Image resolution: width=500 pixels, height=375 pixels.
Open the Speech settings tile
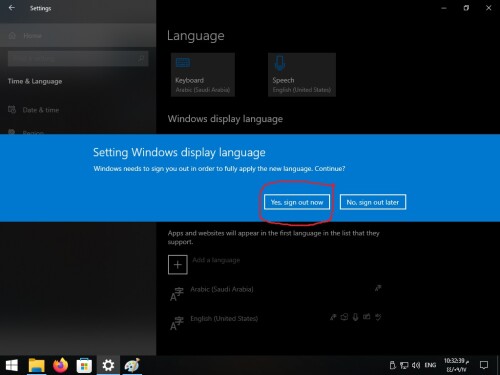302,75
